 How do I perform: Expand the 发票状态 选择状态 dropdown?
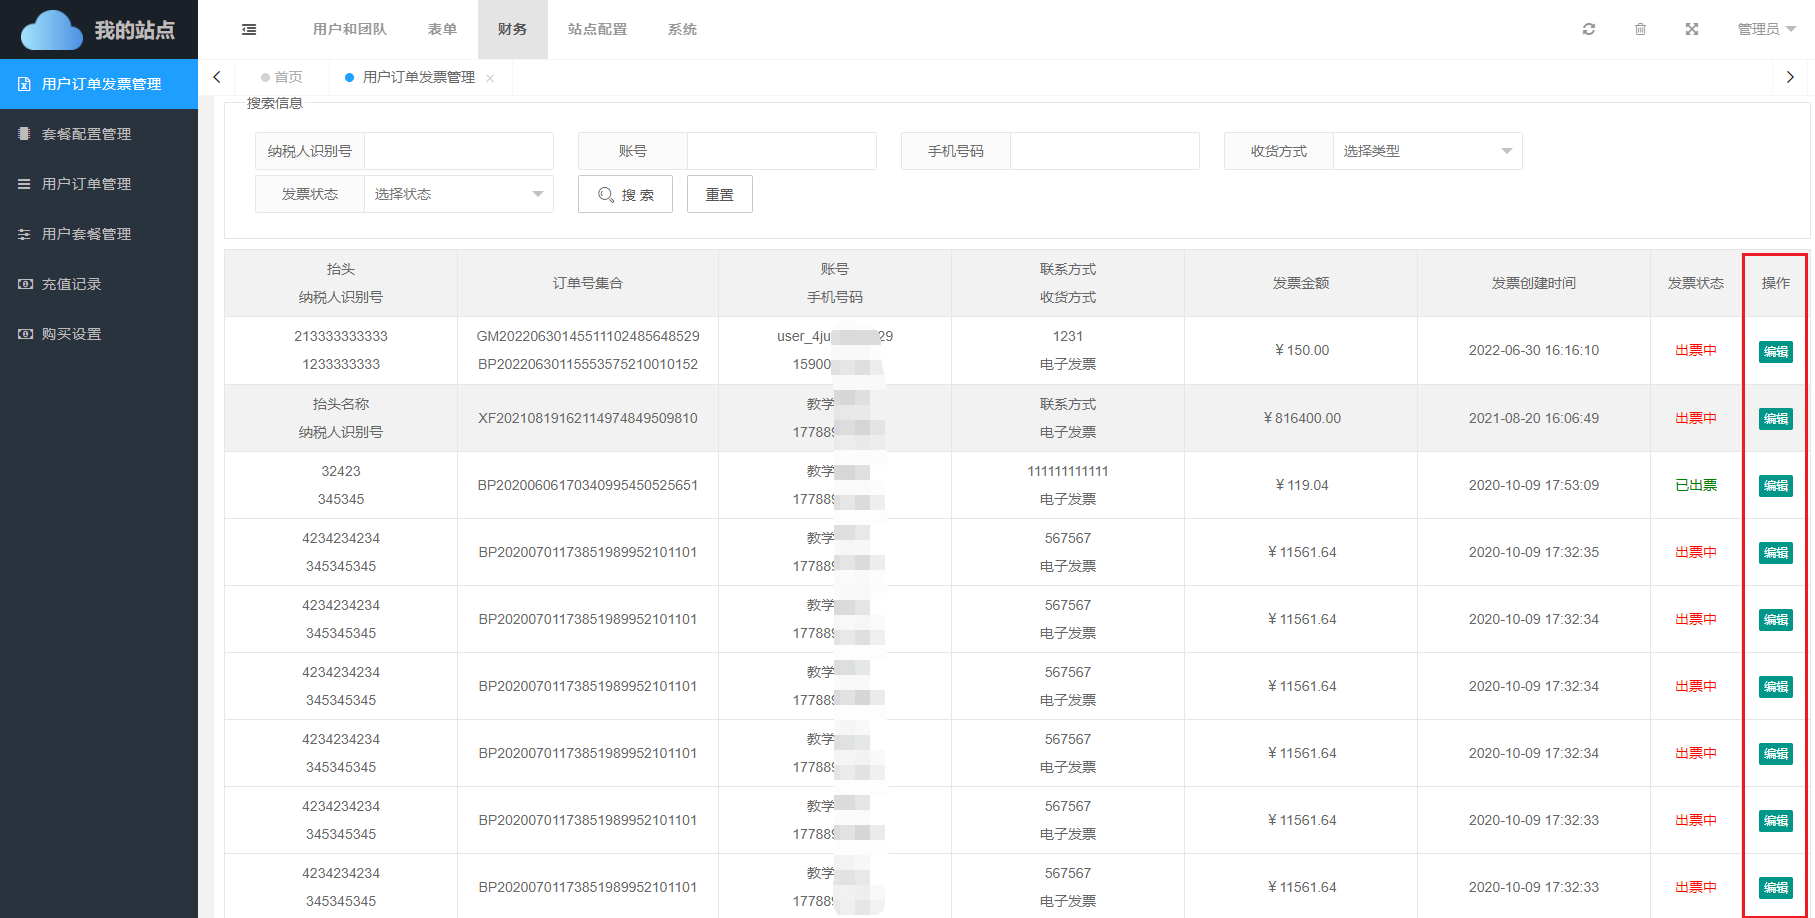point(458,194)
